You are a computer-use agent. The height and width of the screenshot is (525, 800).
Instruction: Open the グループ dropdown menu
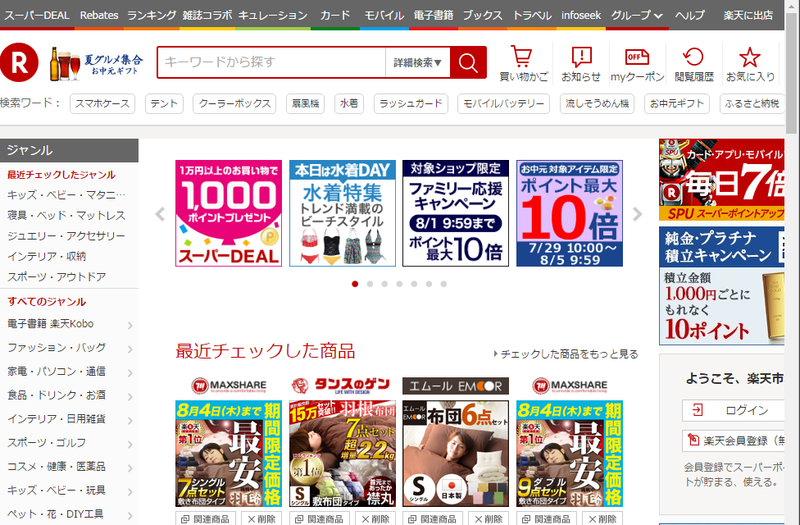(637, 15)
